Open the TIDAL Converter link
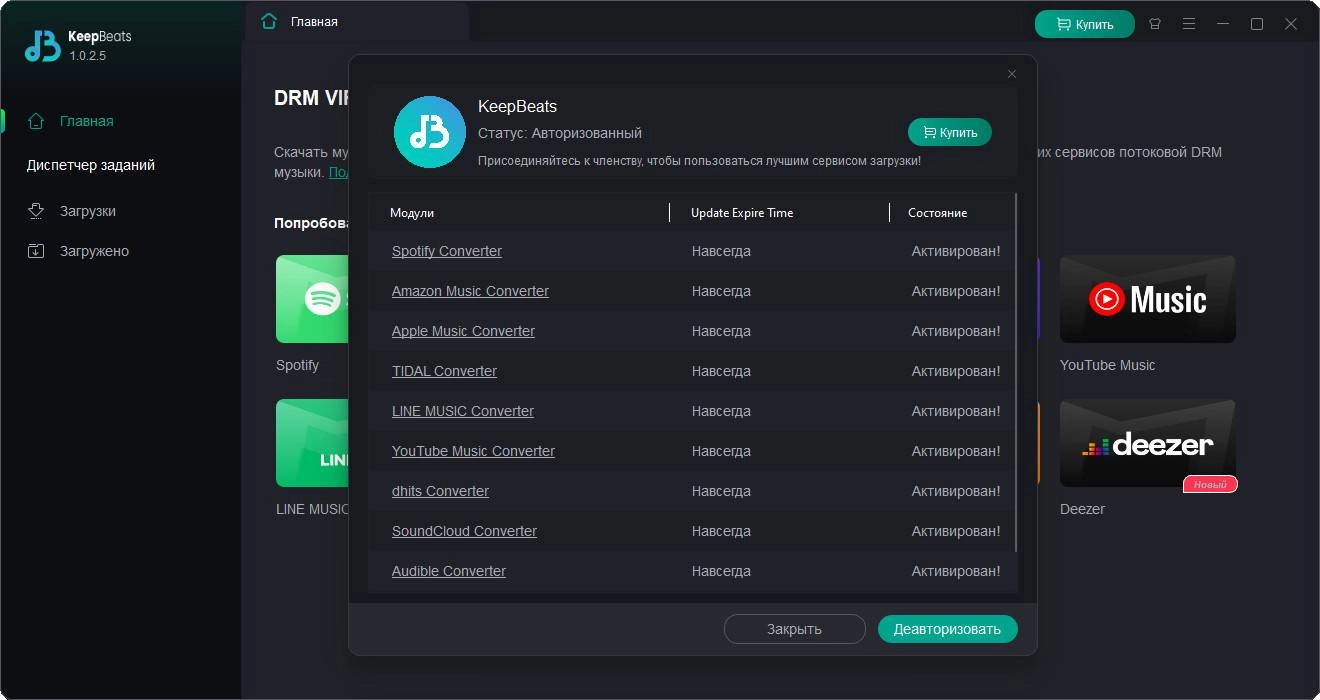This screenshot has width=1320, height=700. [444, 371]
